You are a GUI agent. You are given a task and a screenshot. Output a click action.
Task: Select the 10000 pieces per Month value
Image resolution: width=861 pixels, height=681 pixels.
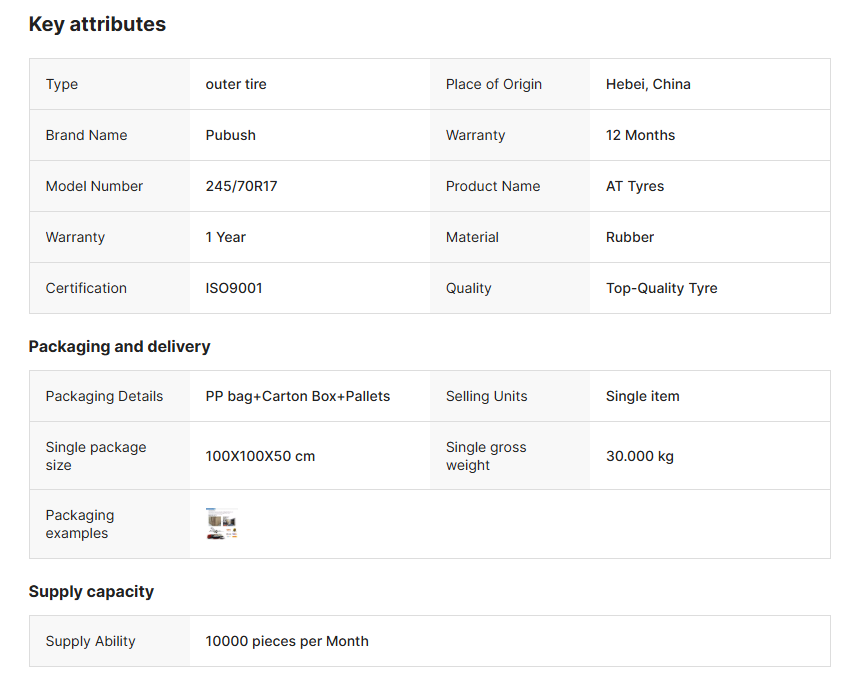[287, 641]
